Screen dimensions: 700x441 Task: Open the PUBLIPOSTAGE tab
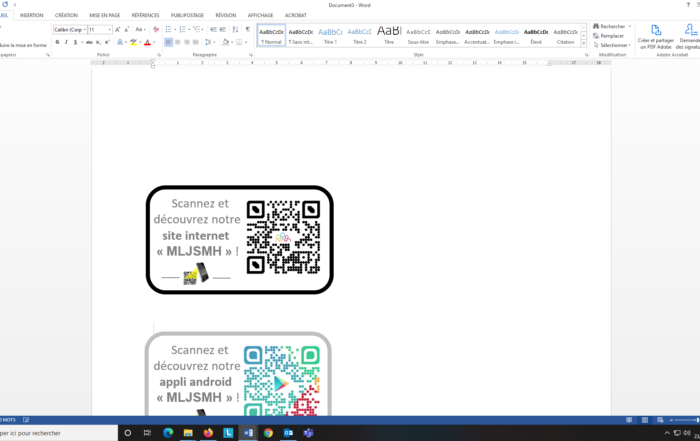[x=187, y=15]
